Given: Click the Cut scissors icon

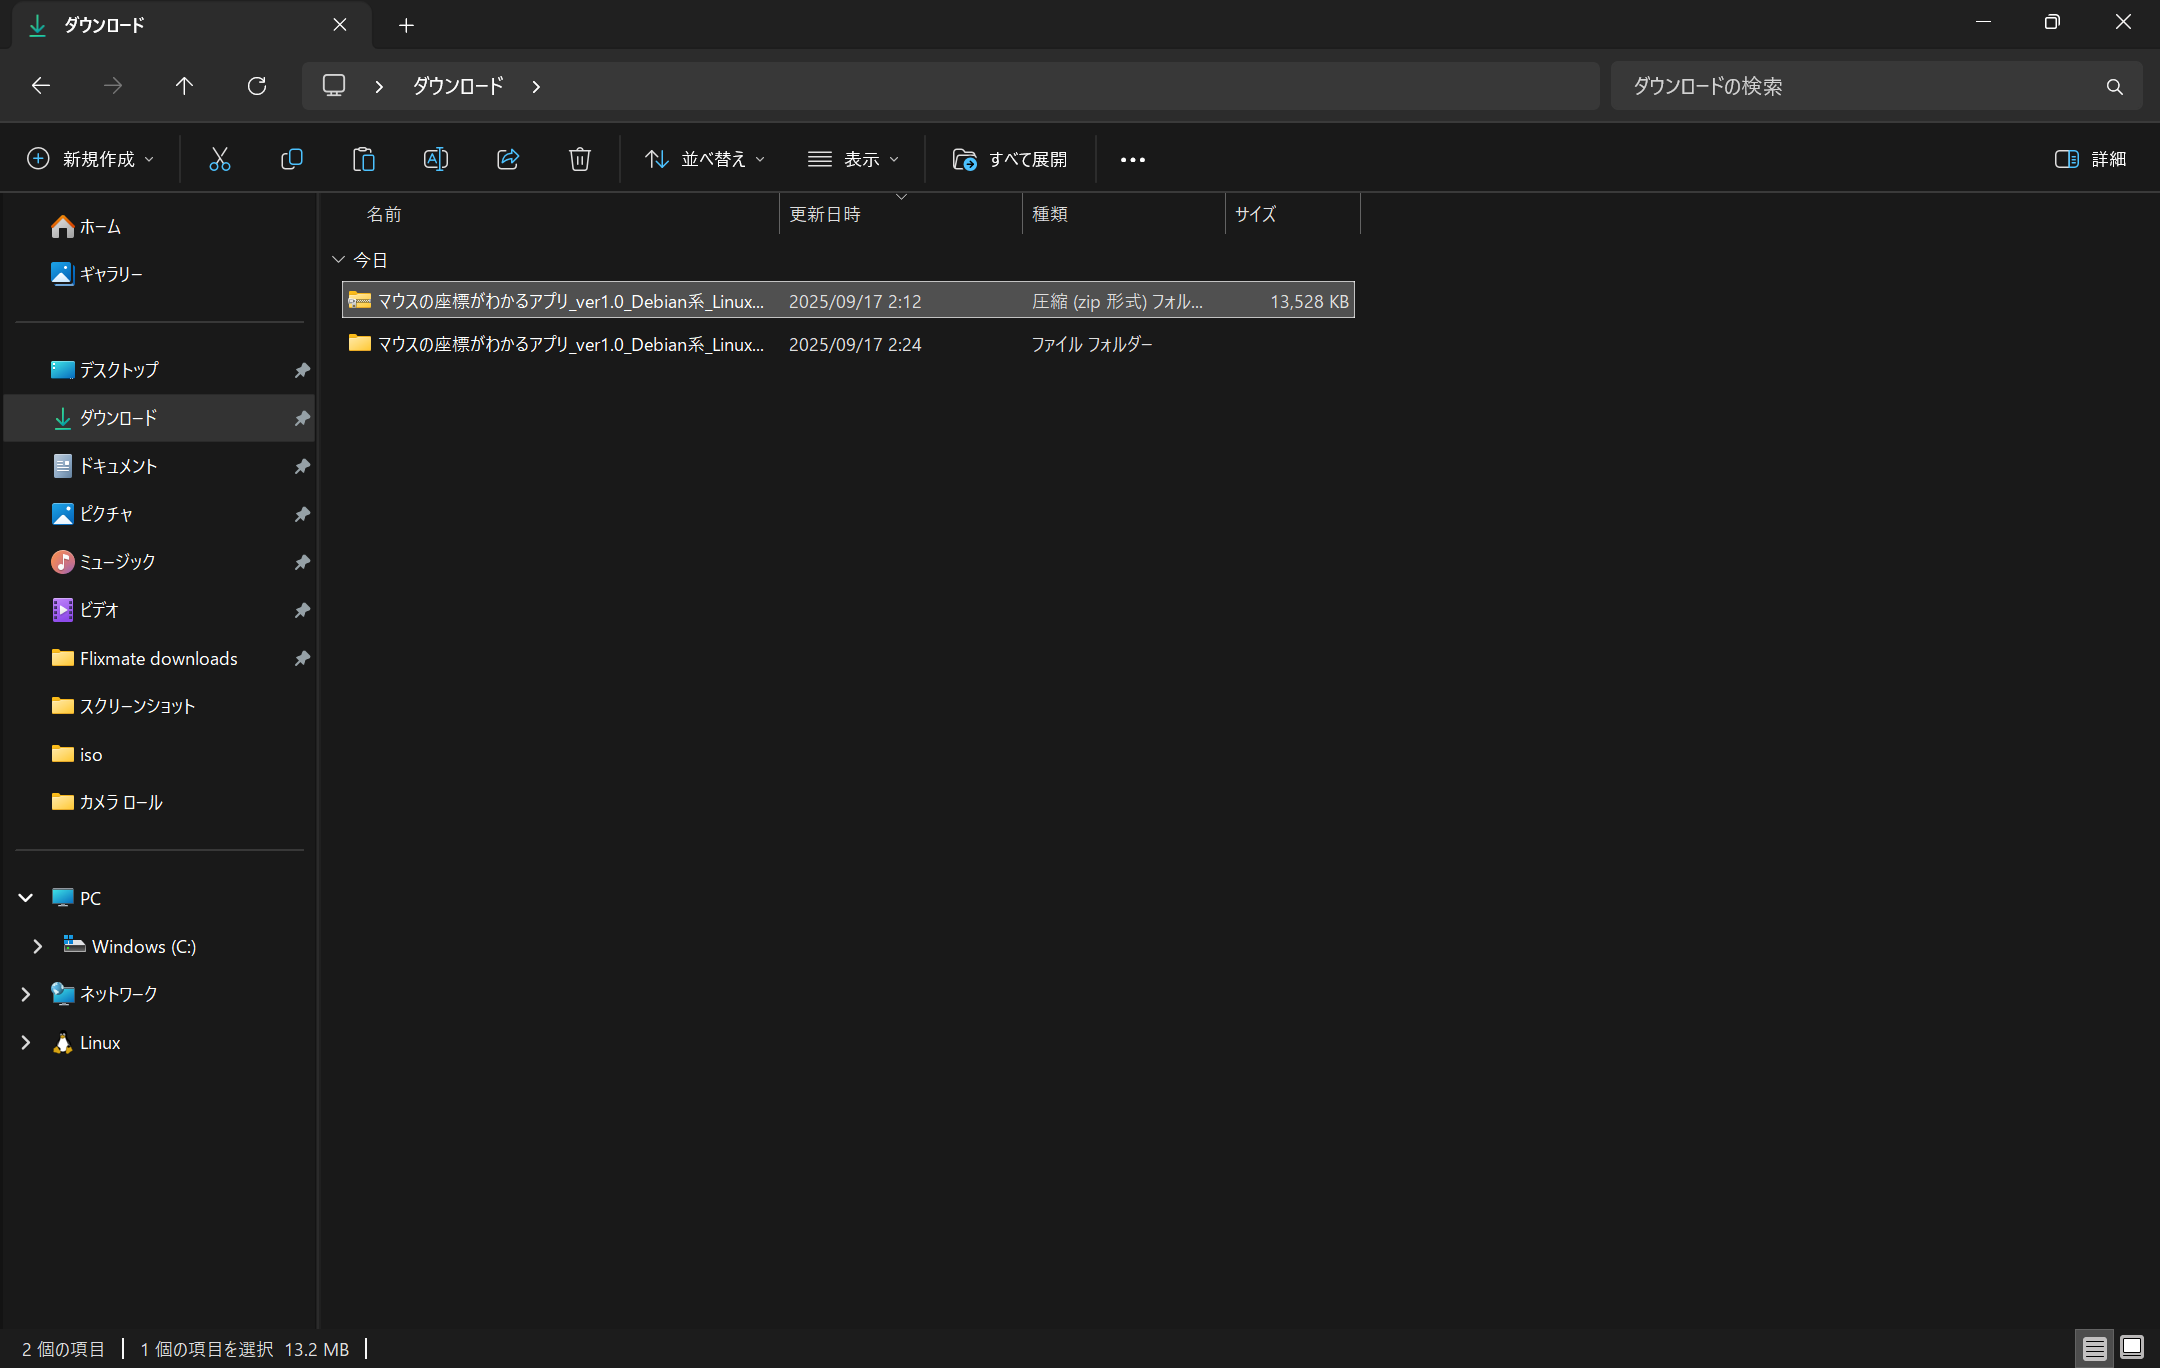Looking at the screenshot, I should (219, 159).
